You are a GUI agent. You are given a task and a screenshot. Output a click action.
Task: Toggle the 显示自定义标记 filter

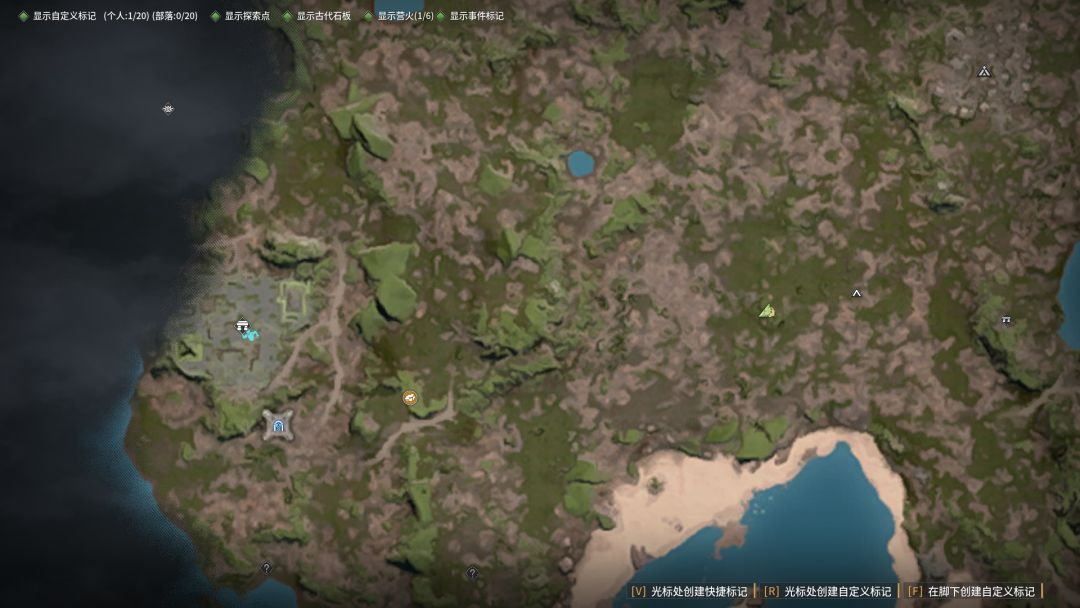(58, 16)
